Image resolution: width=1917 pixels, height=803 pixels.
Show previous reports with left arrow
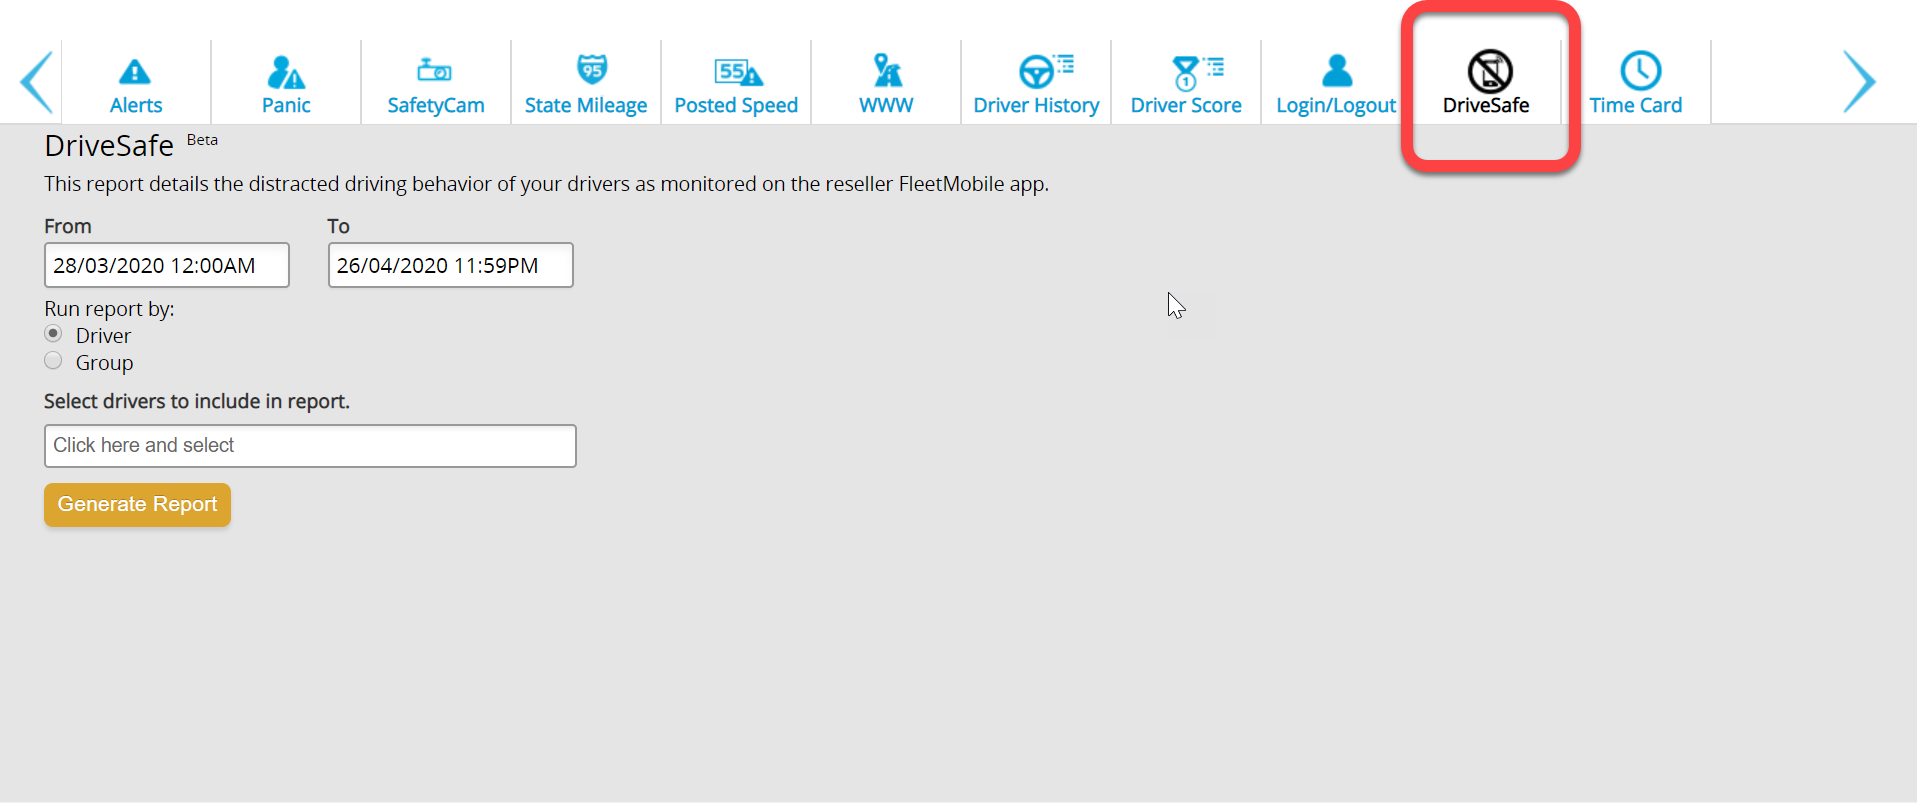[36, 82]
